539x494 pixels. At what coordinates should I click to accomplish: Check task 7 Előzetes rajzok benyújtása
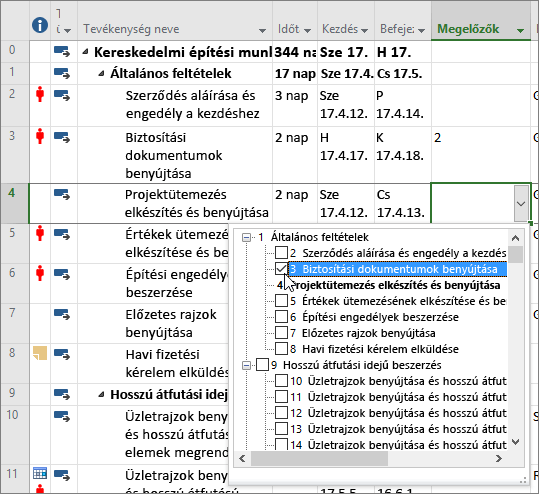281,333
